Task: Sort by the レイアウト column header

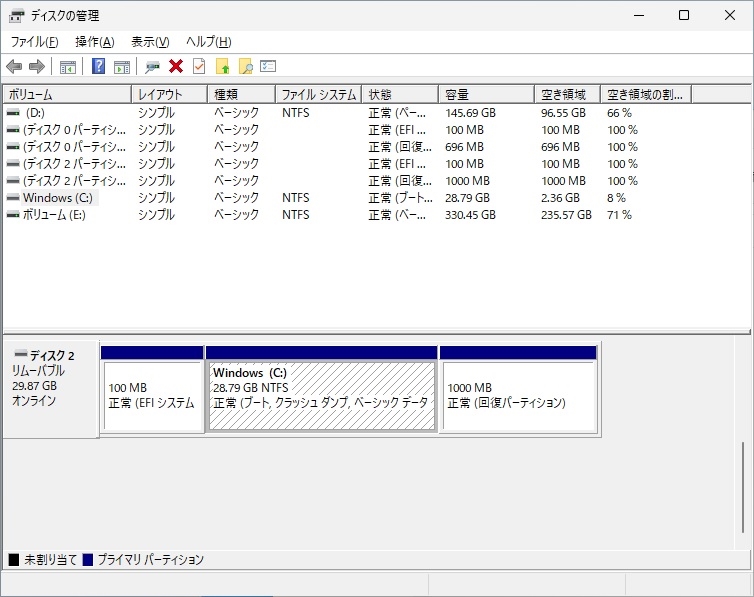Action: [x=169, y=95]
